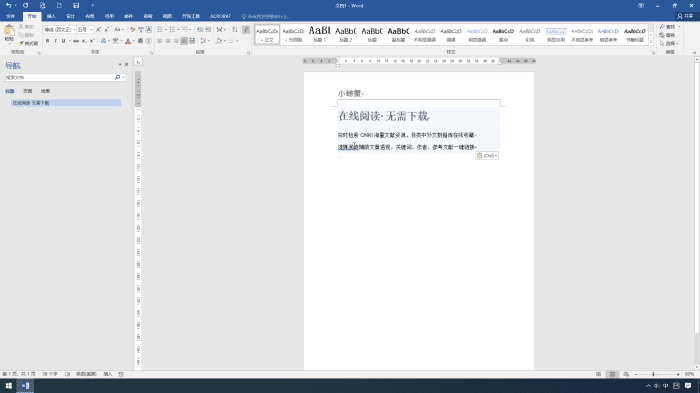Expand the styles gallery with More arrow

click(651, 42)
